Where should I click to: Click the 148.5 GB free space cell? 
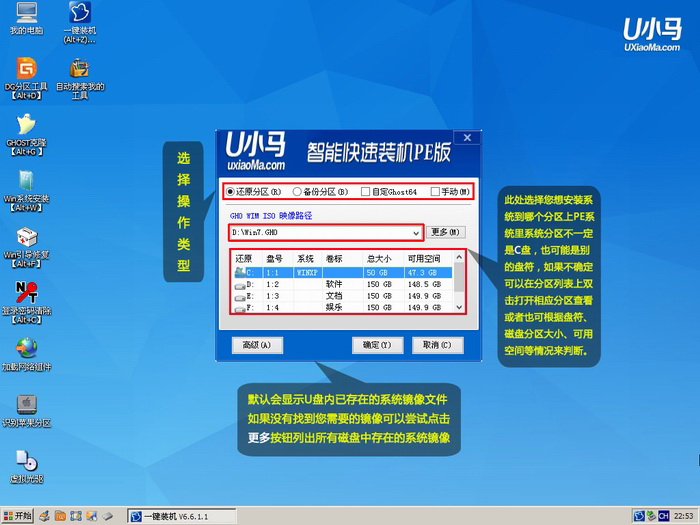click(424, 284)
